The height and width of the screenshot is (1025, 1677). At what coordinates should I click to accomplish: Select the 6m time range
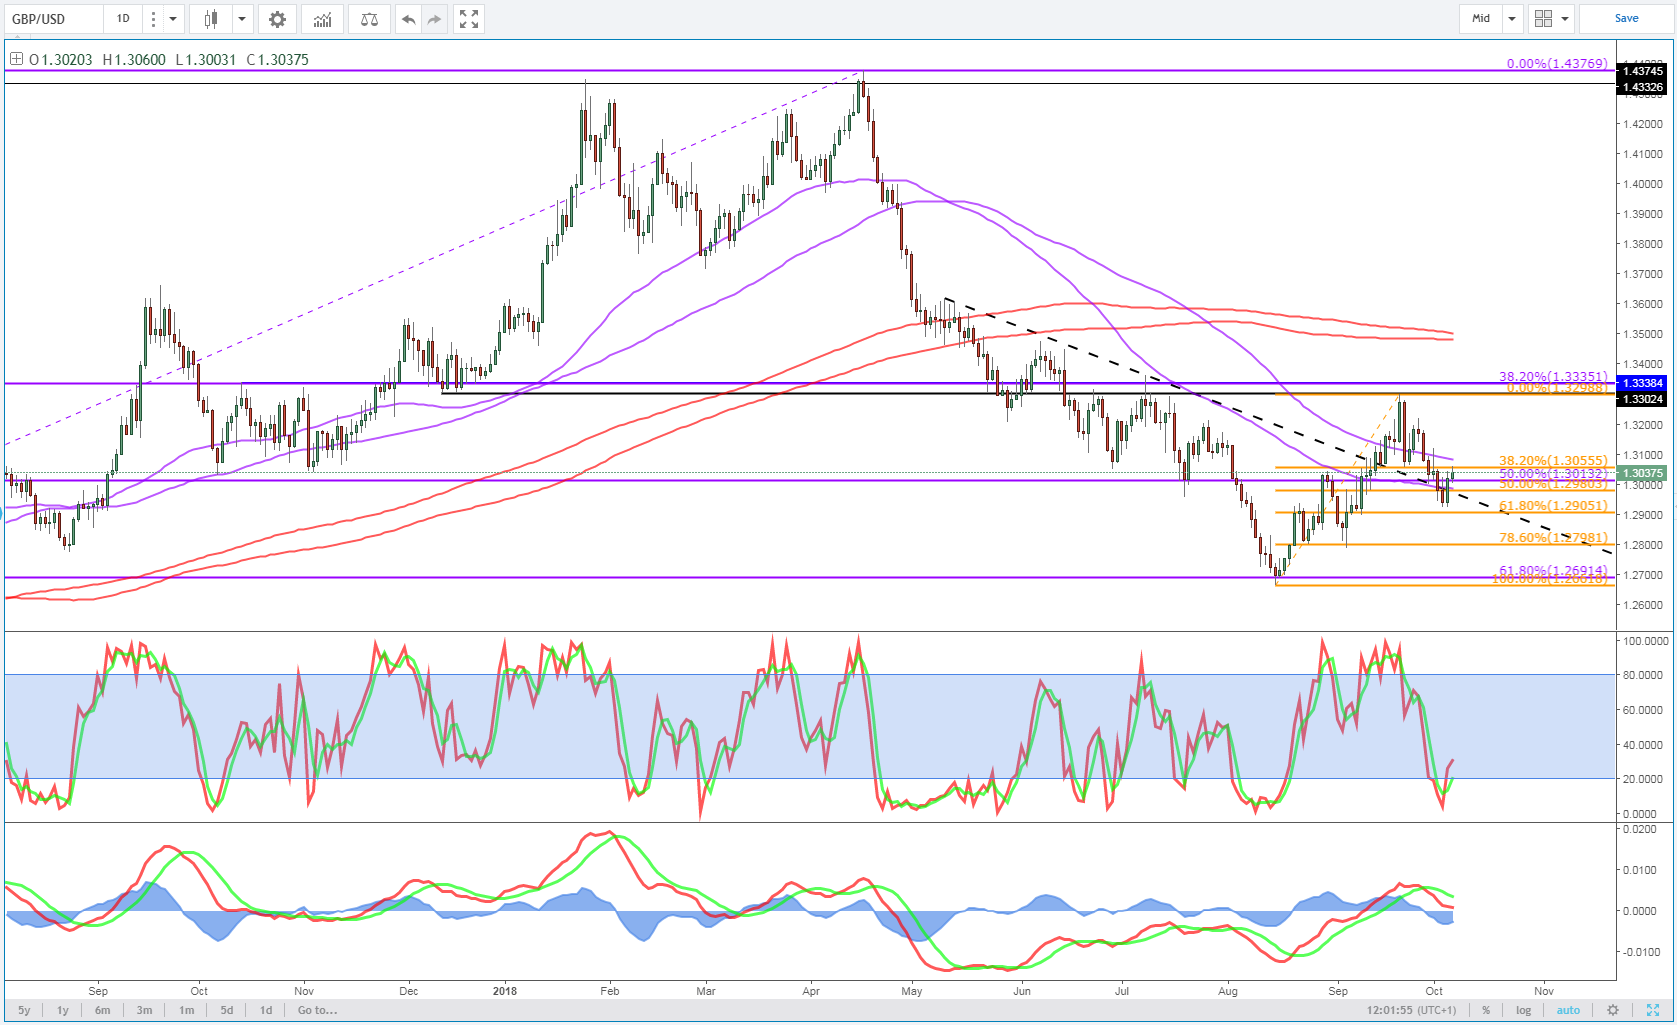pos(102,1010)
